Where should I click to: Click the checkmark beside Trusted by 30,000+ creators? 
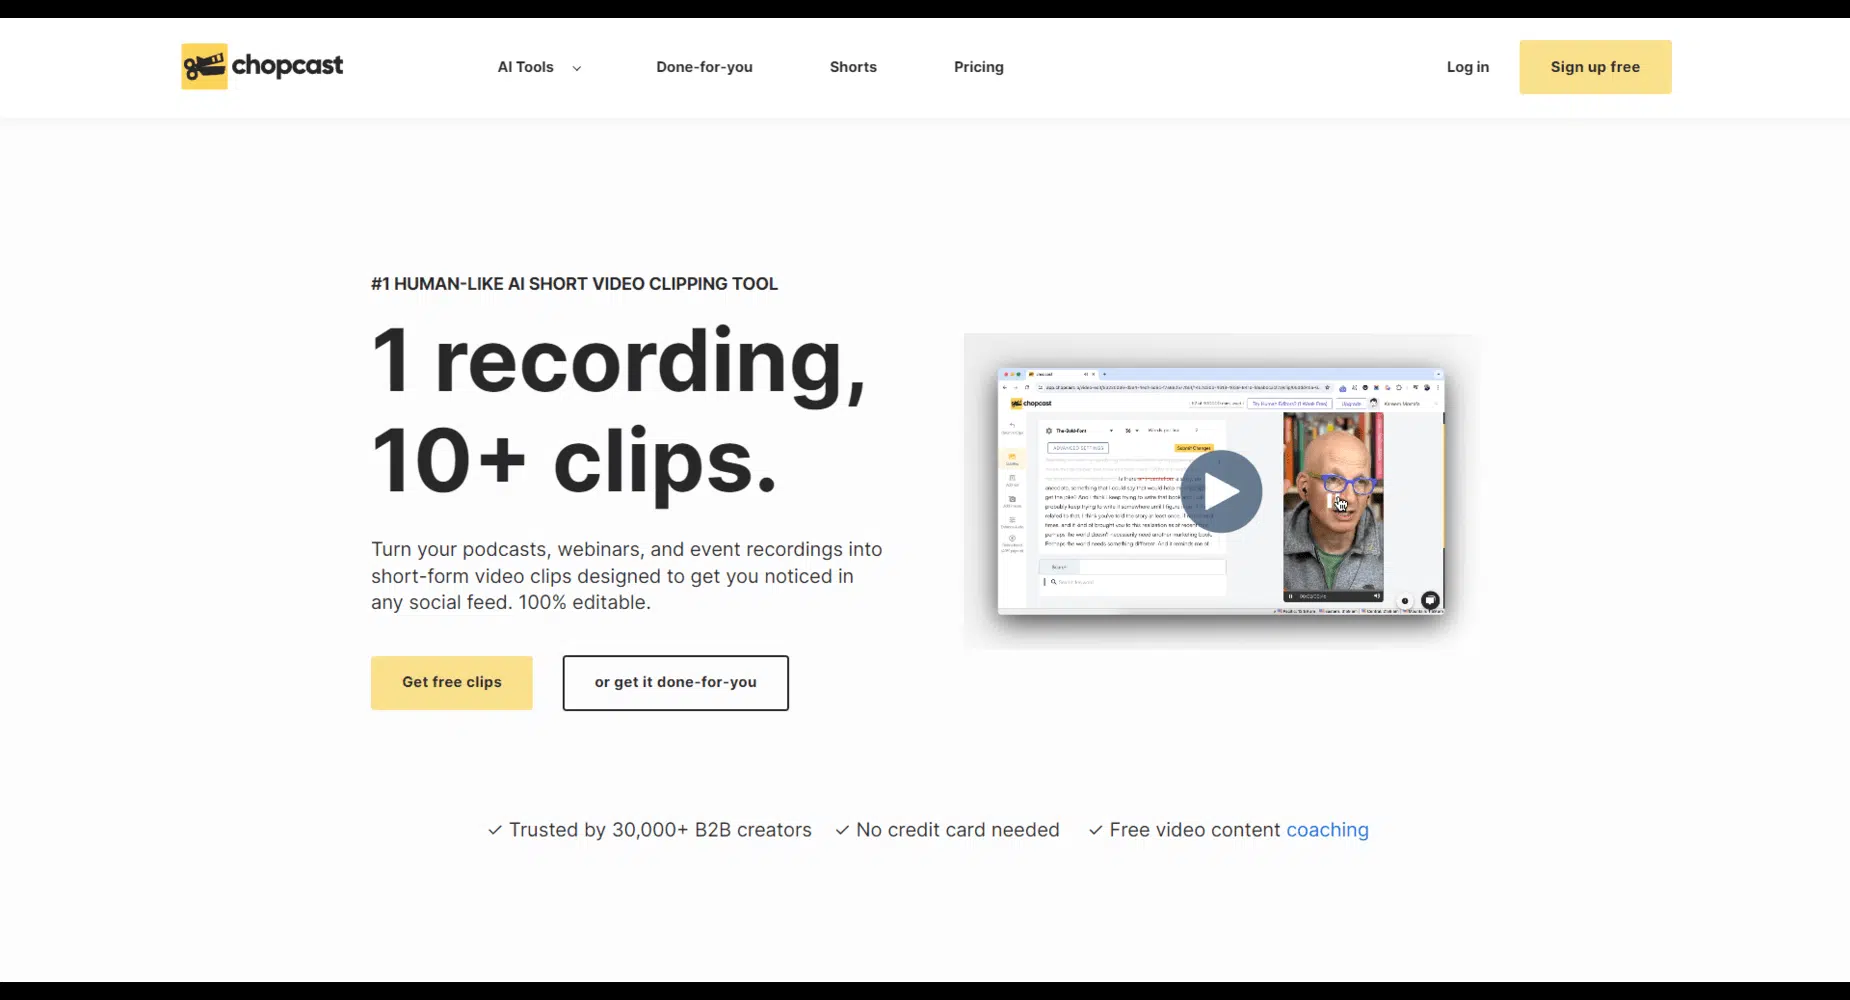494,830
